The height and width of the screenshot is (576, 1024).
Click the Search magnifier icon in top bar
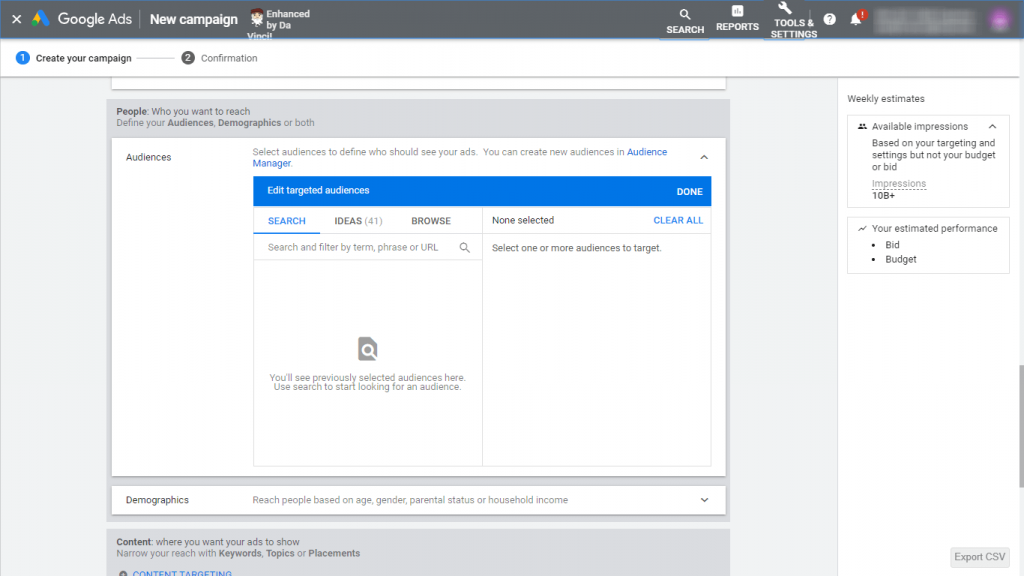point(684,14)
